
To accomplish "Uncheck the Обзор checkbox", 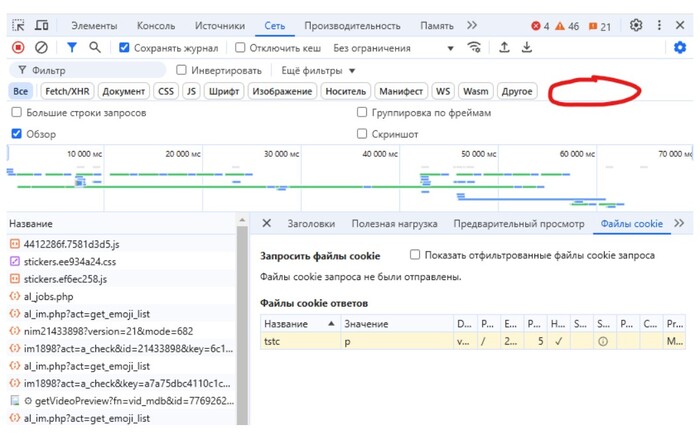I will [17, 134].
